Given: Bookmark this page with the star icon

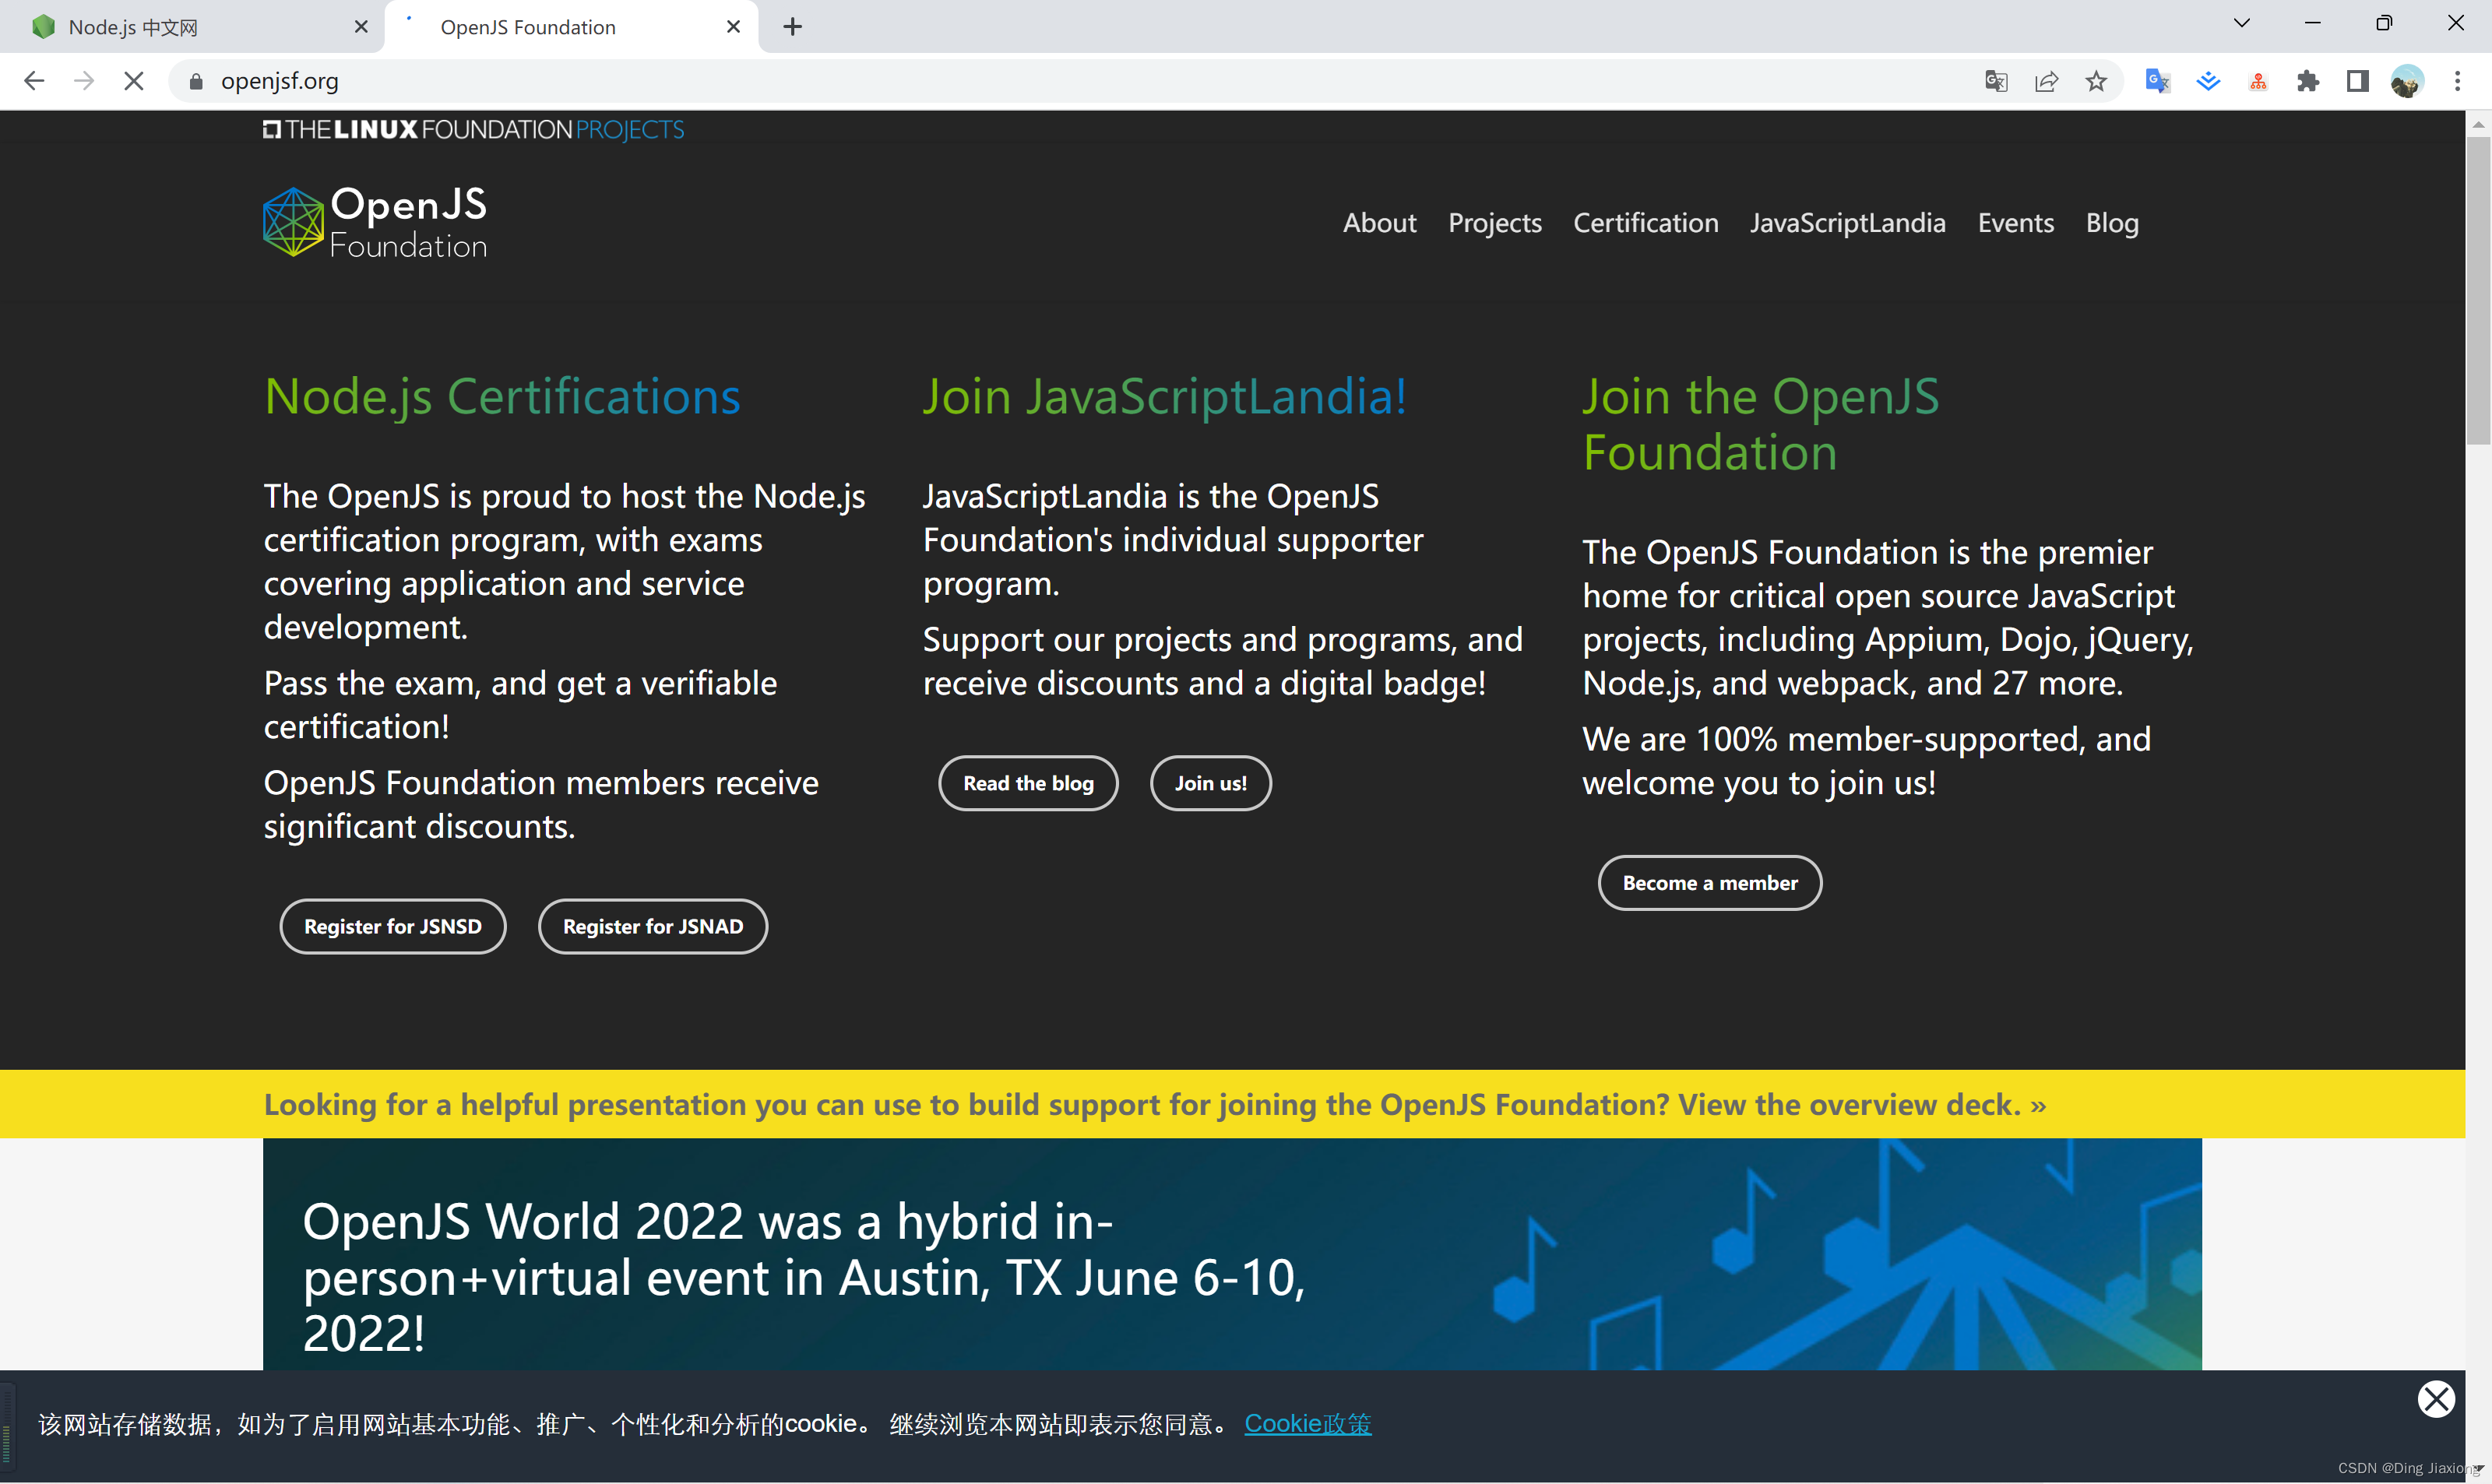Looking at the screenshot, I should 2096,81.
